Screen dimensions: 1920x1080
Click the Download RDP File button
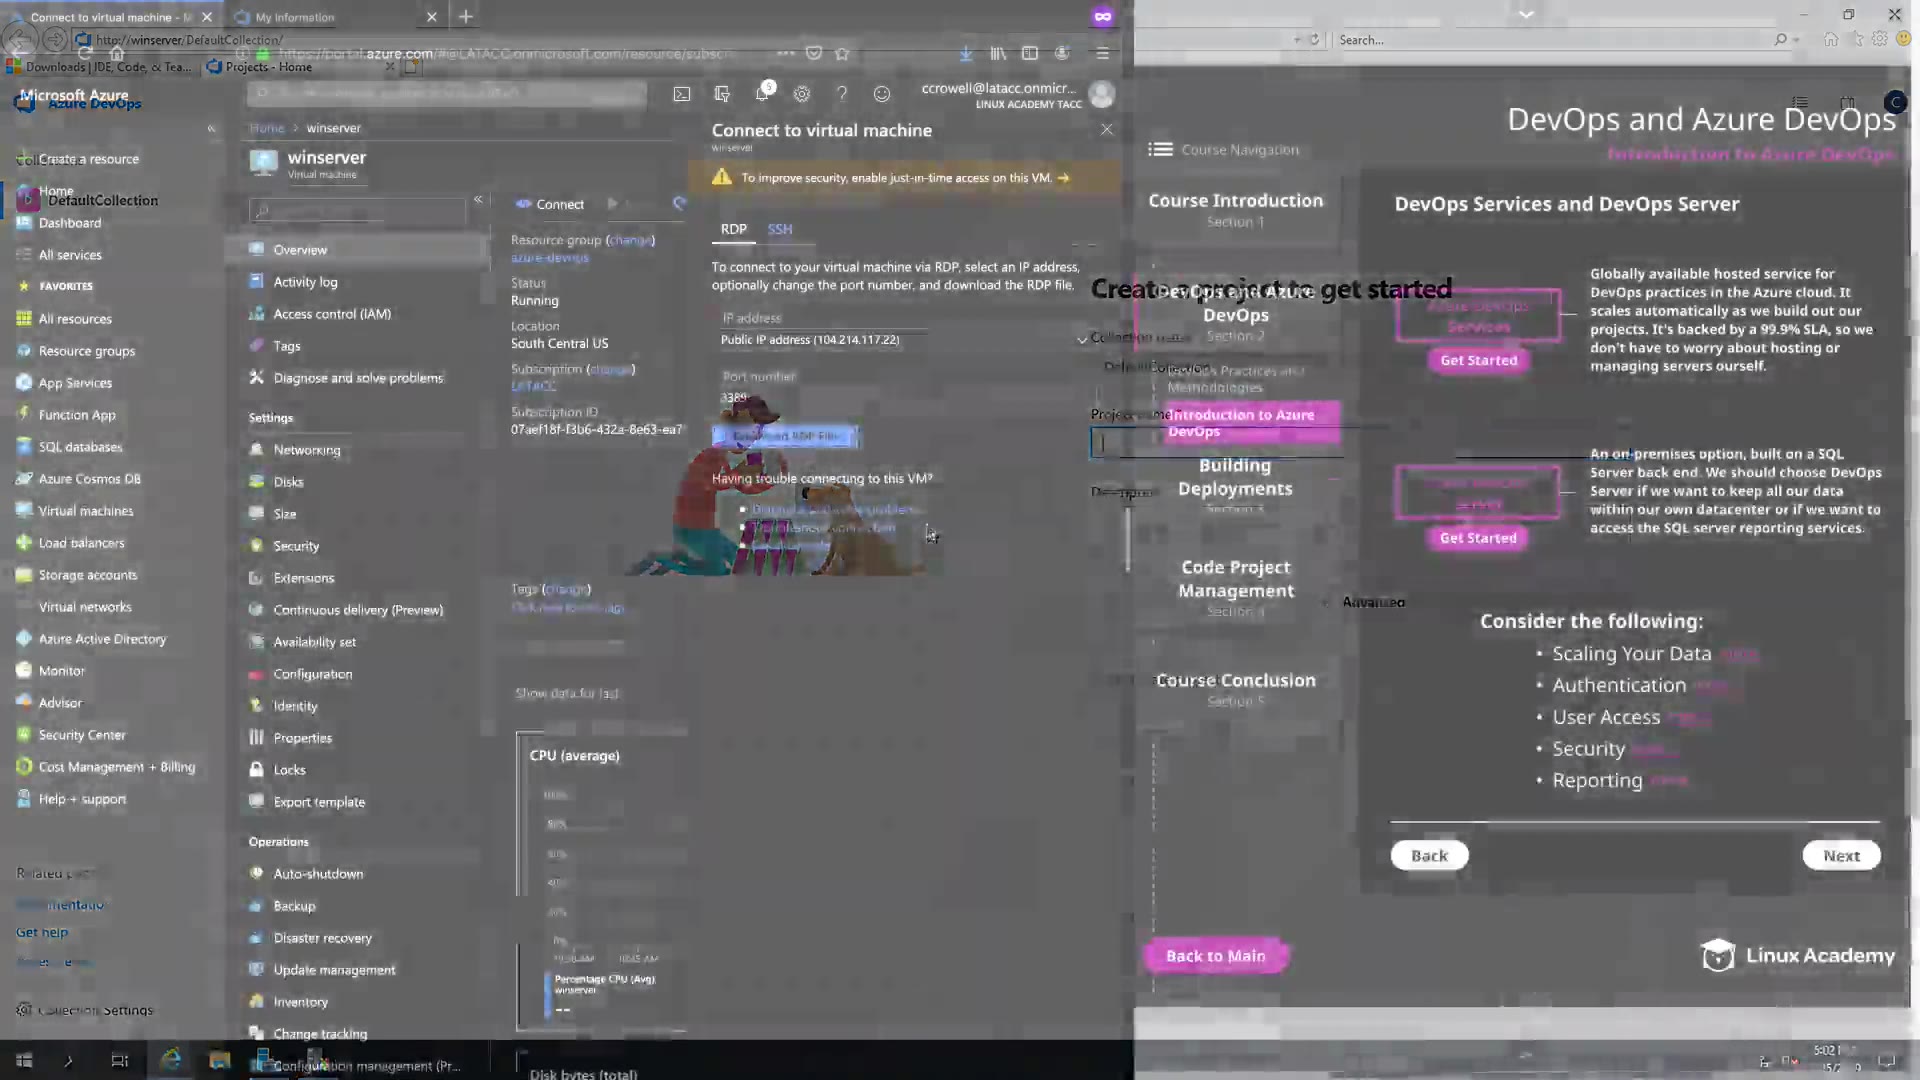(786, 436)
